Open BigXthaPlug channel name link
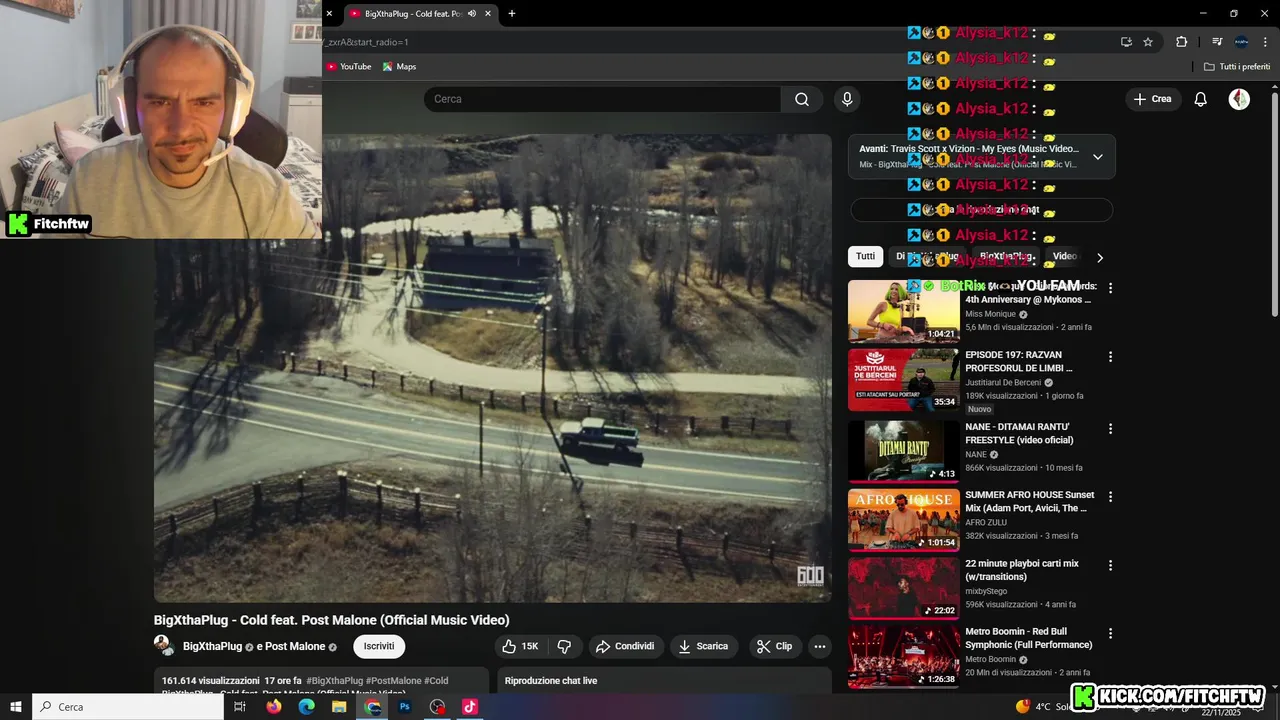The image size is (1280, 720). pos(212,647)
